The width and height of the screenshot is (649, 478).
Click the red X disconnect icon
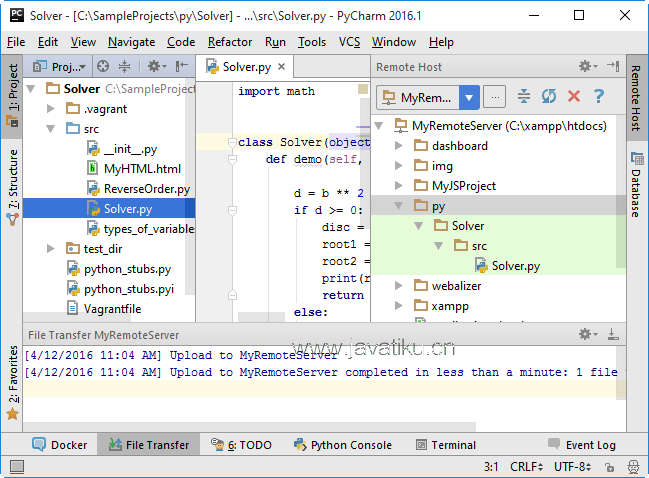click(x=574, y=97)
